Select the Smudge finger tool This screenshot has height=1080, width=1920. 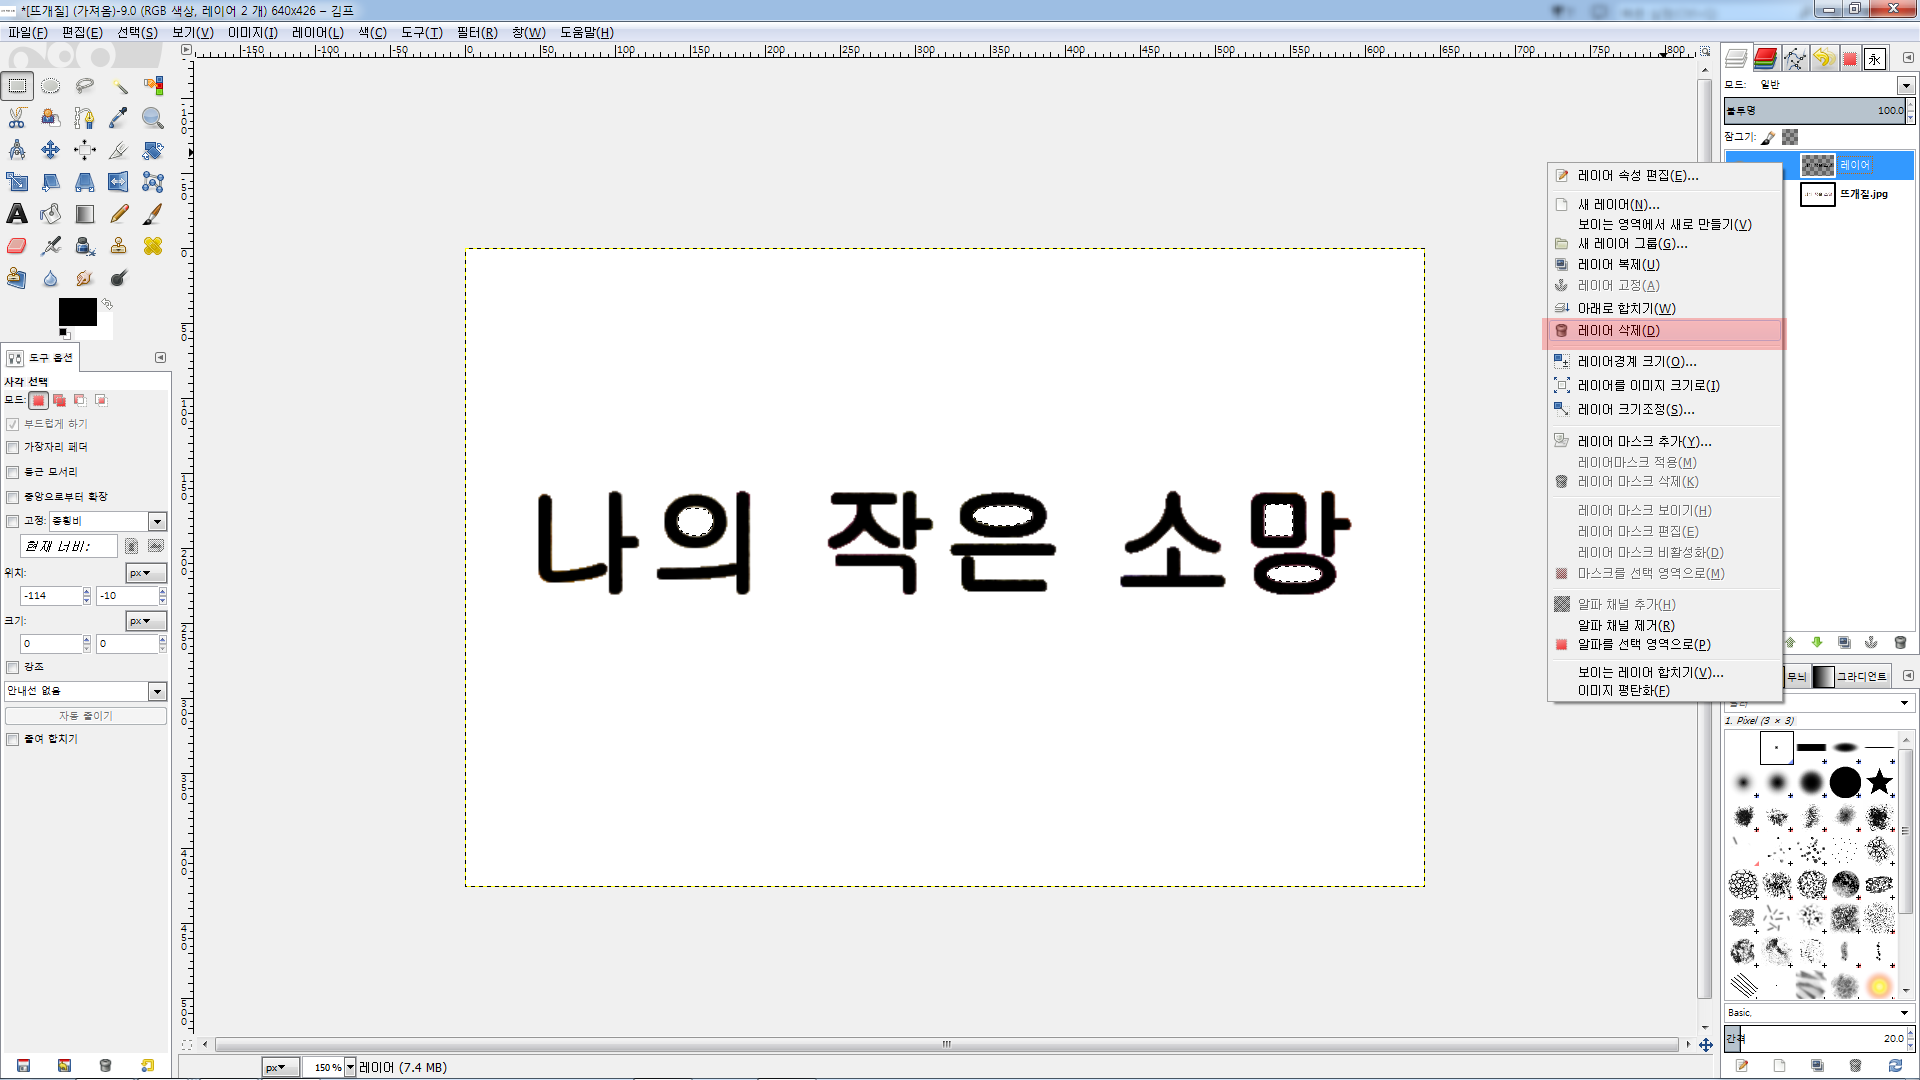[85, 278]
